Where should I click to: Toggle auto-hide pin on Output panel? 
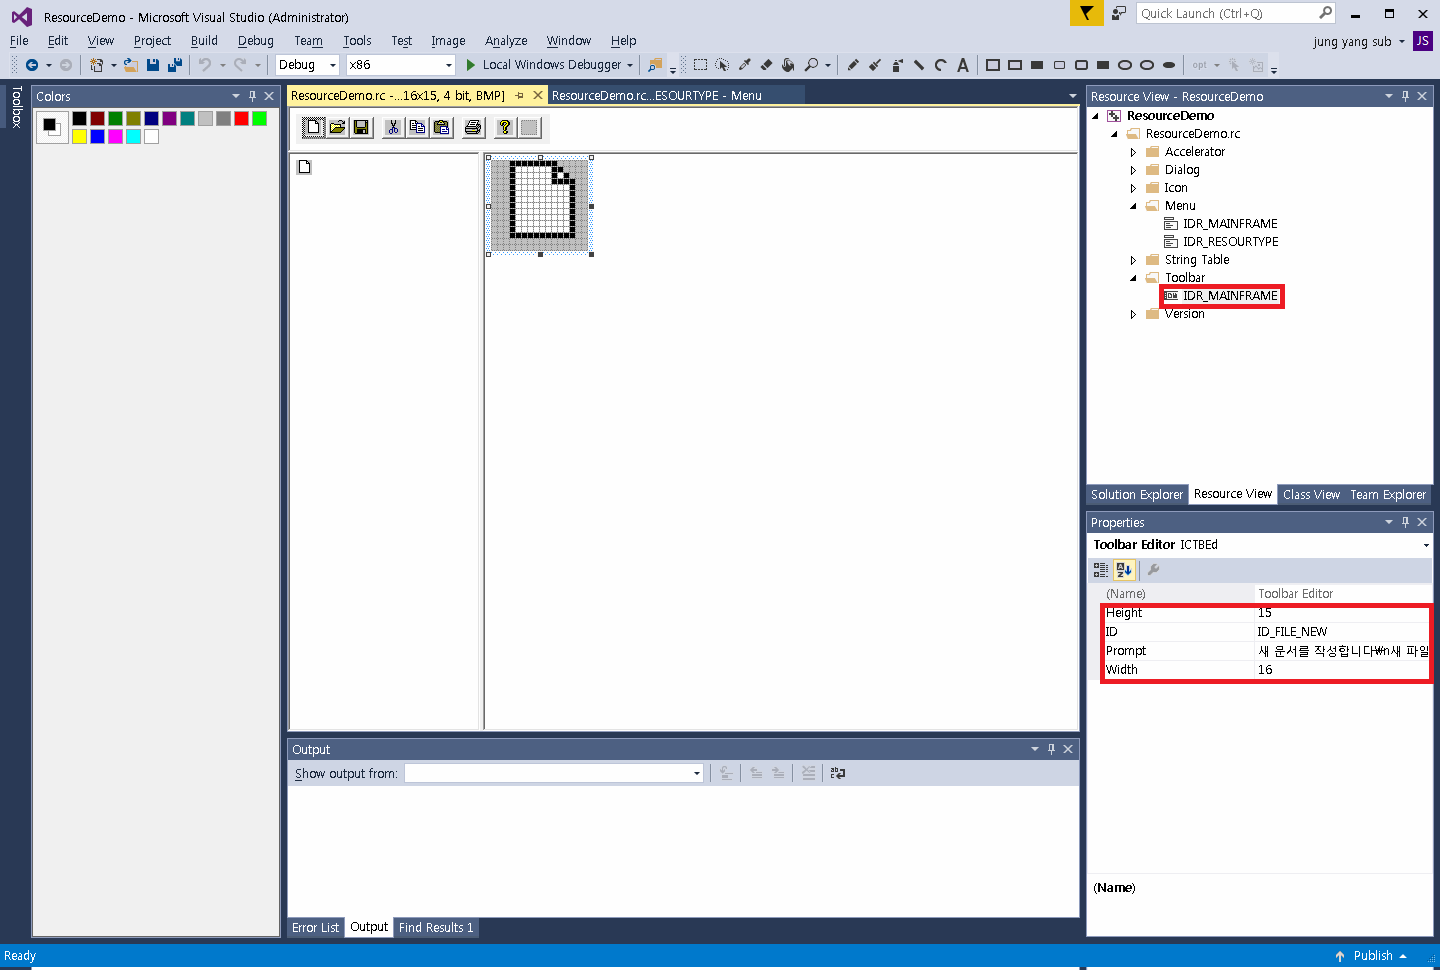coord(1051,749)
